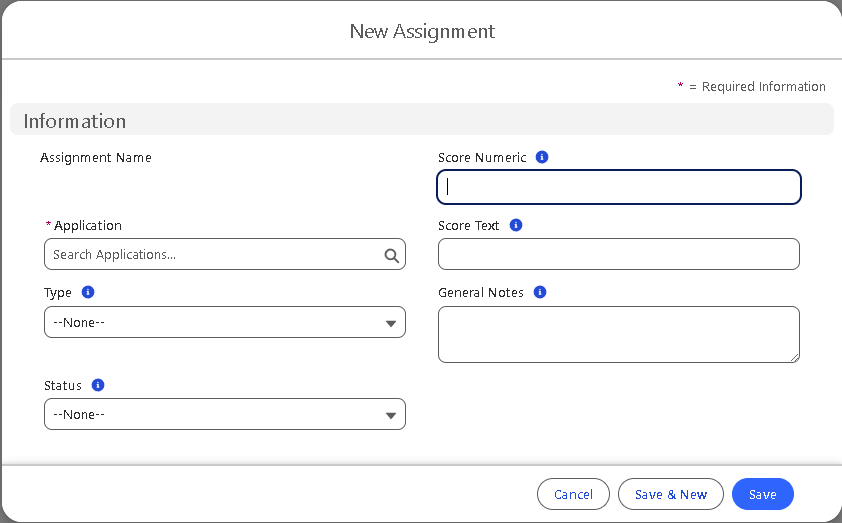
Task: Select the Score Text input box
Action: coord(619,254)
